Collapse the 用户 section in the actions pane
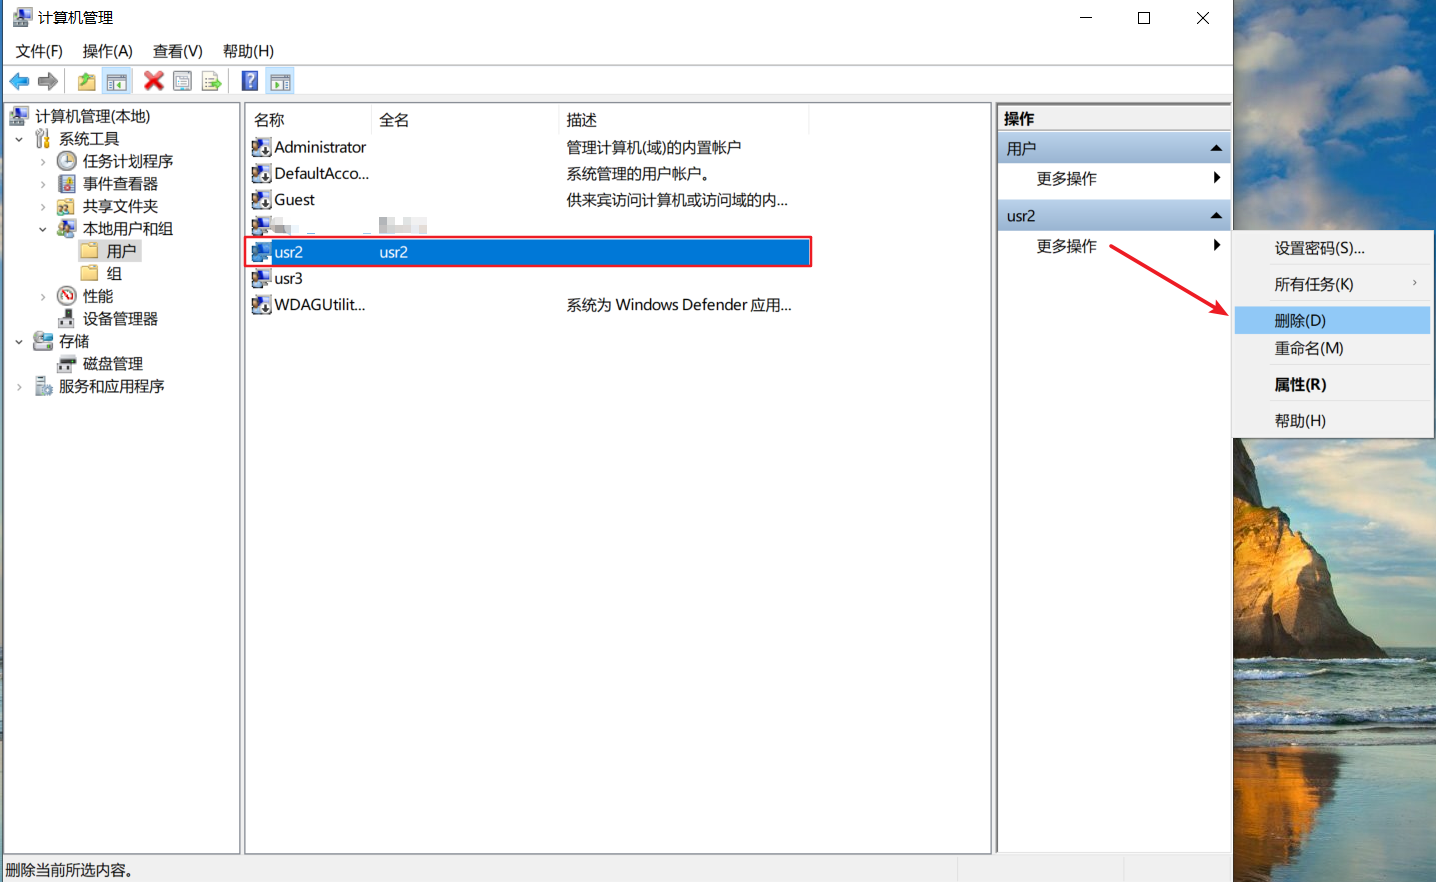1436x882 pixels. [x=1216, y=149]
